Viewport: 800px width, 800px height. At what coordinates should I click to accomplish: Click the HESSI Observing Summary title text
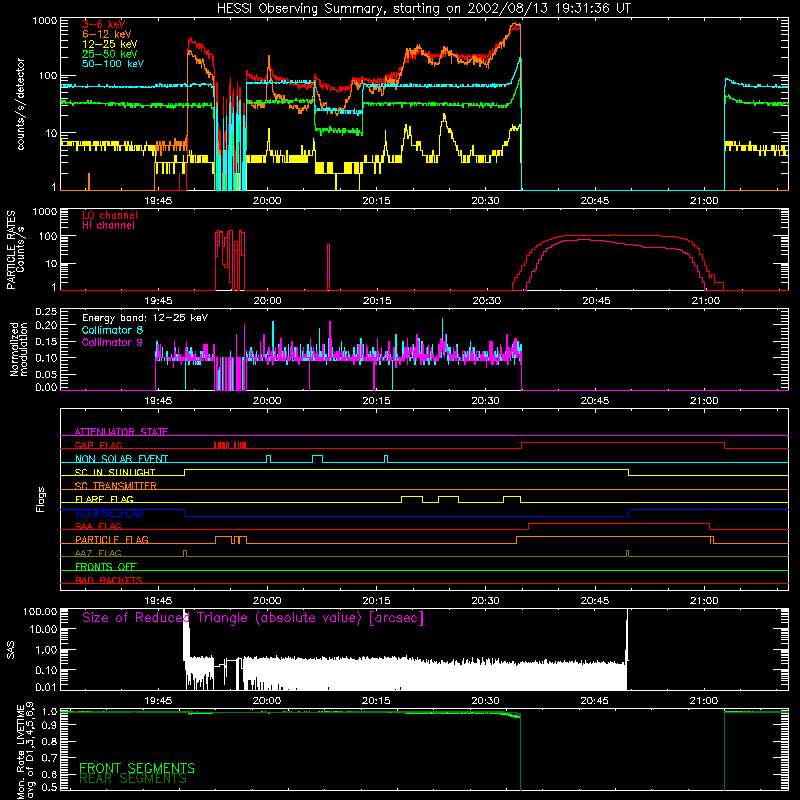423,9
